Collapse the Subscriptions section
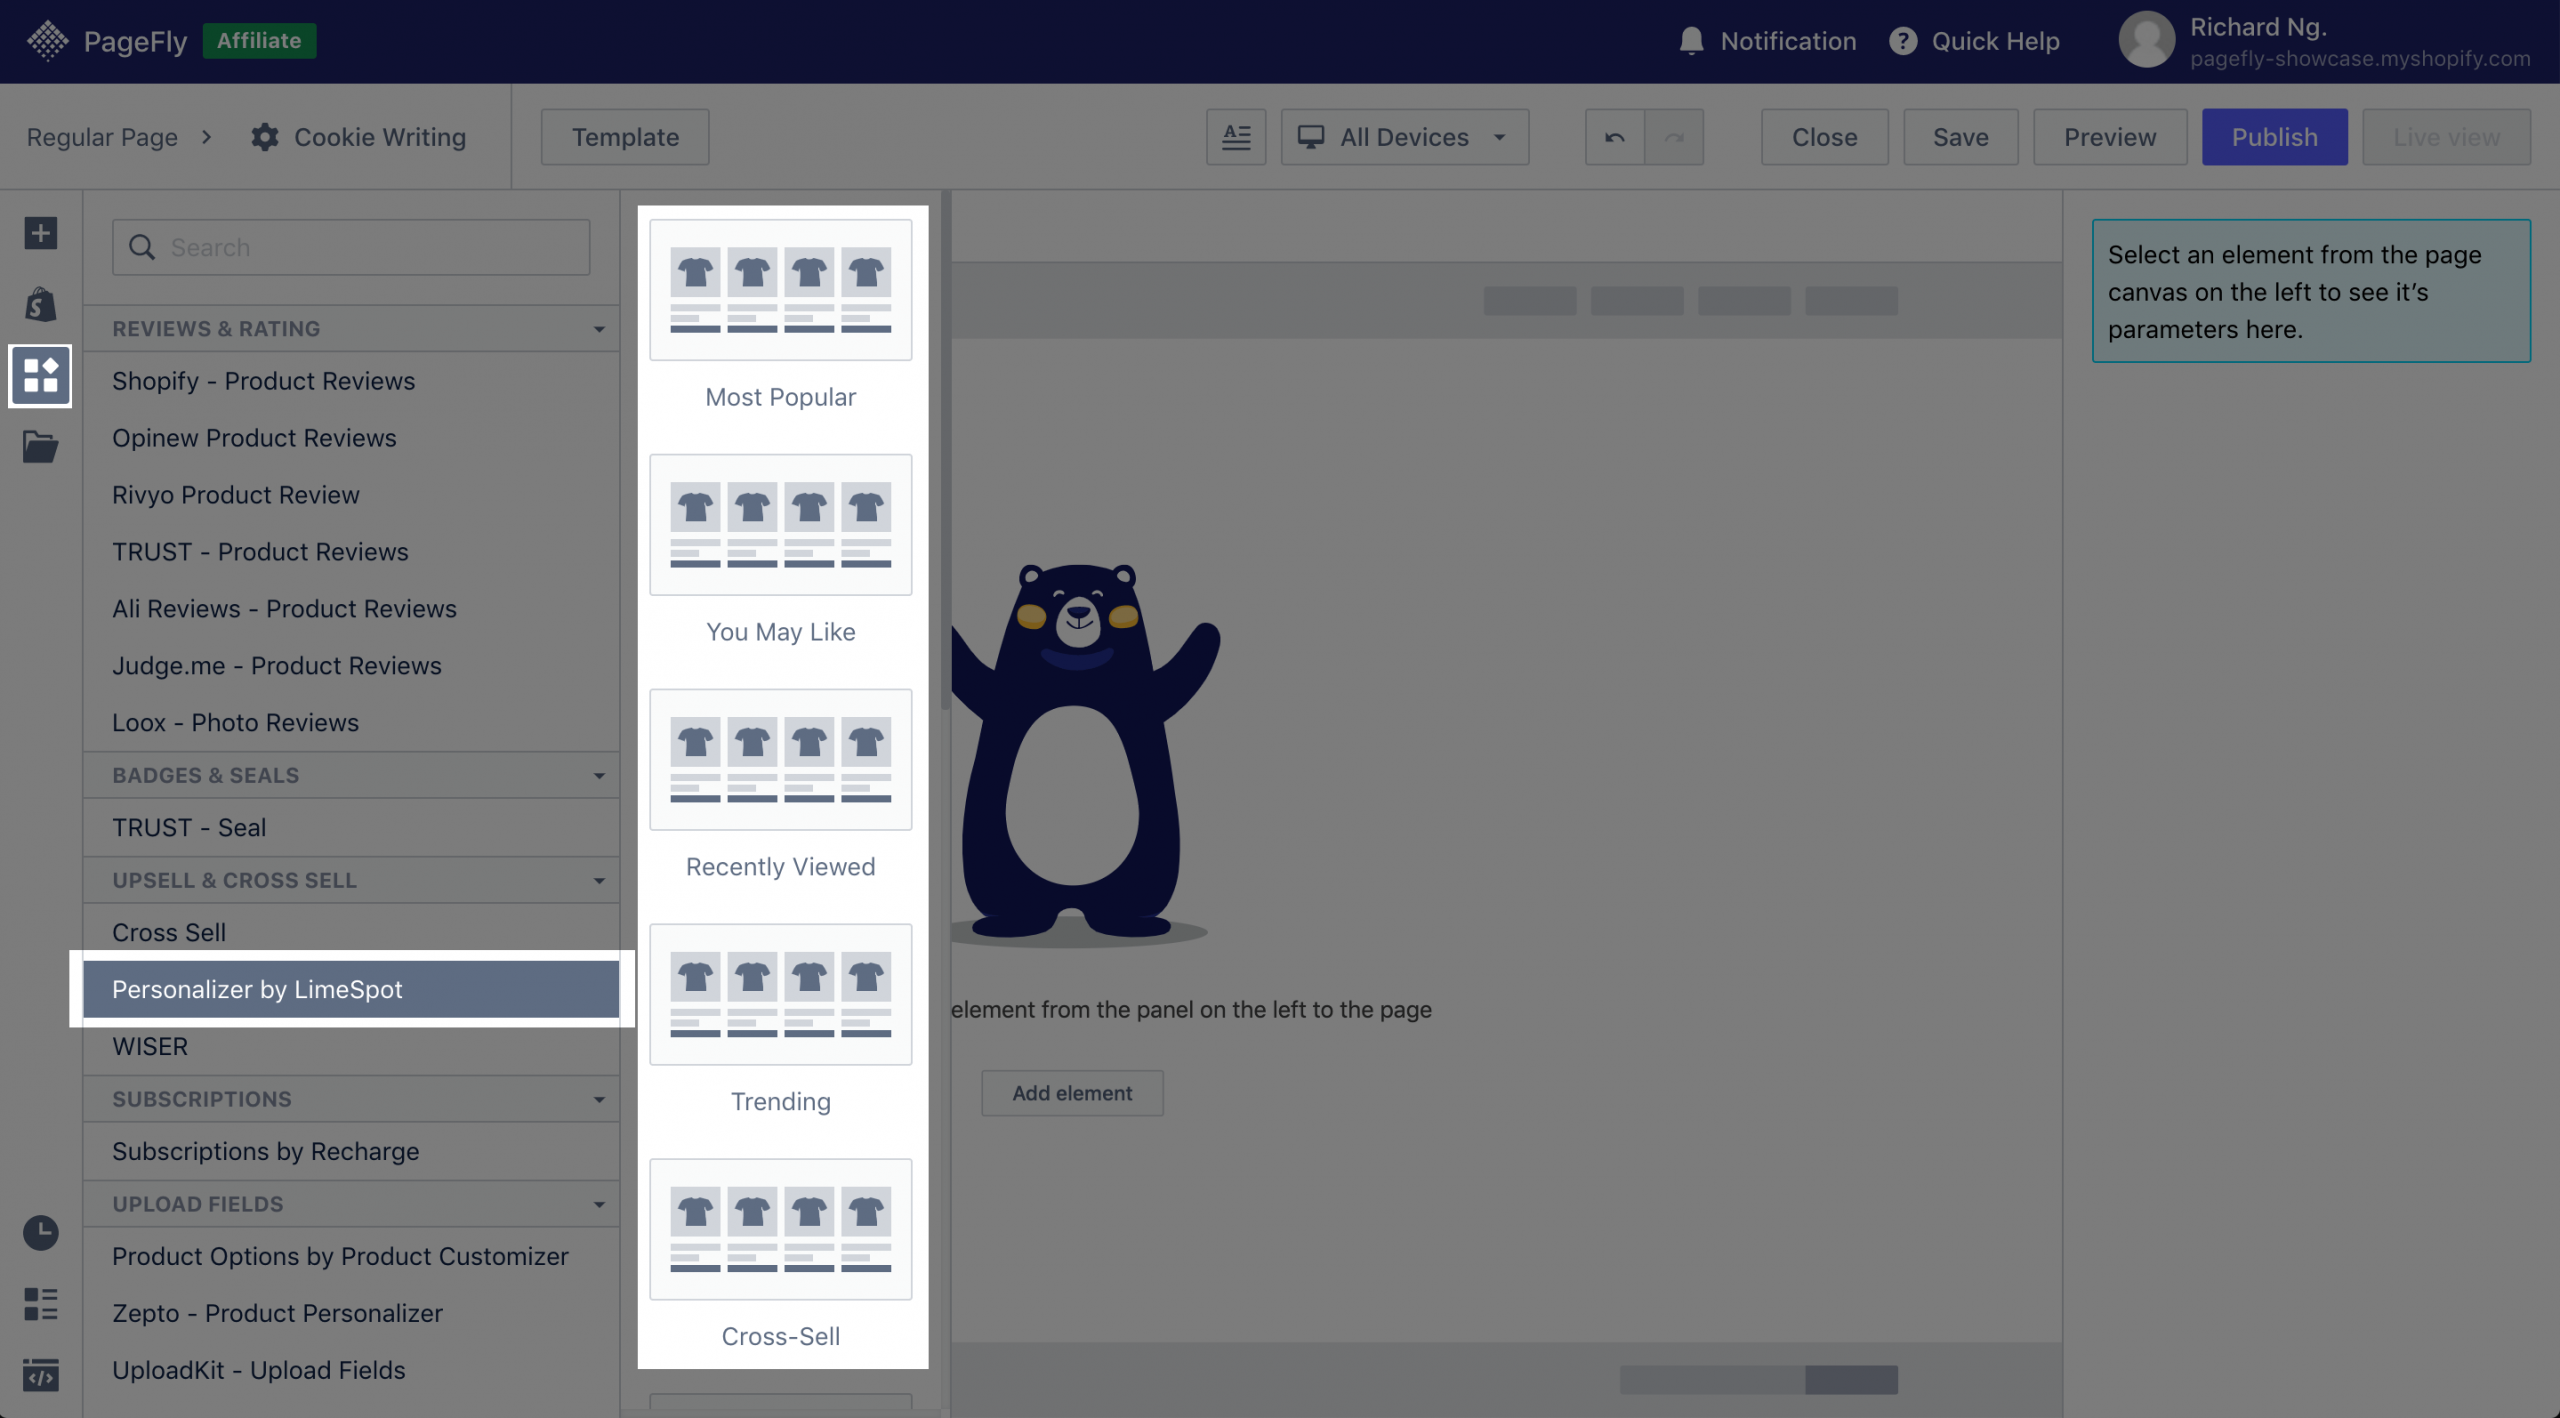This screenshot has width=2560, height=1418. click(x=599, y=1100)
